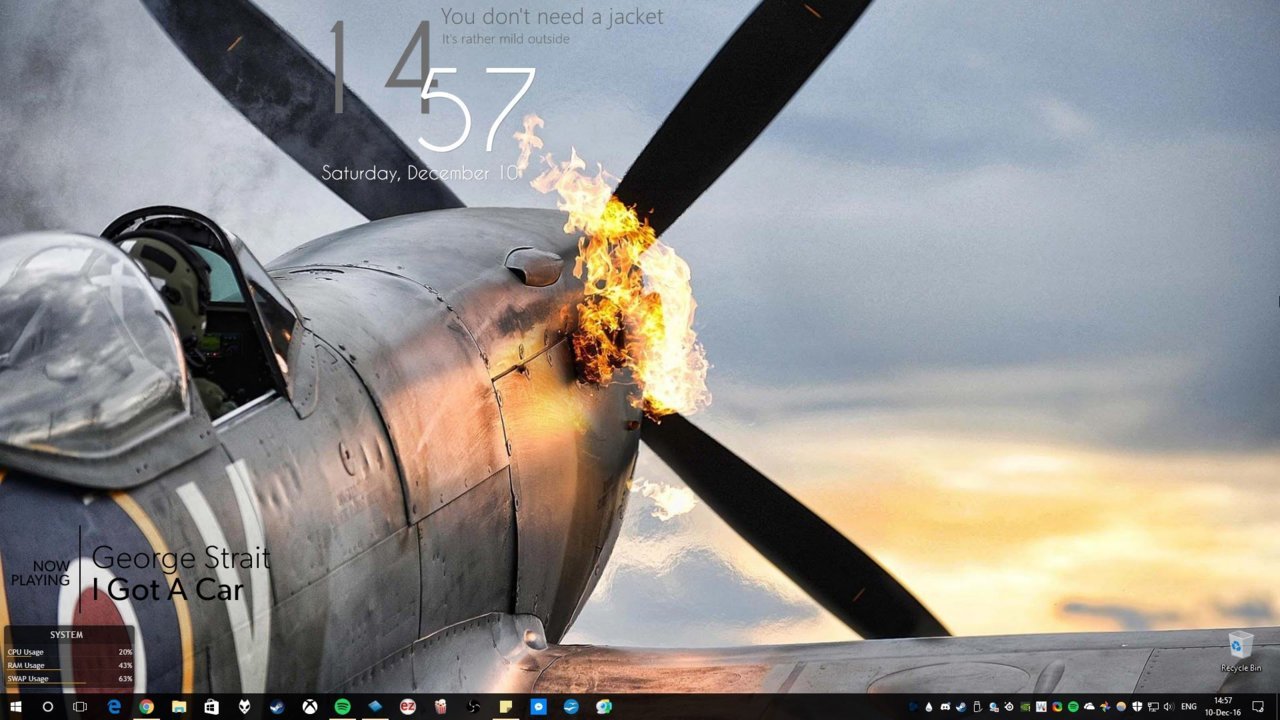
Task: Launch OBS Studio from the taskbar
Action: (x=473, y=707)
